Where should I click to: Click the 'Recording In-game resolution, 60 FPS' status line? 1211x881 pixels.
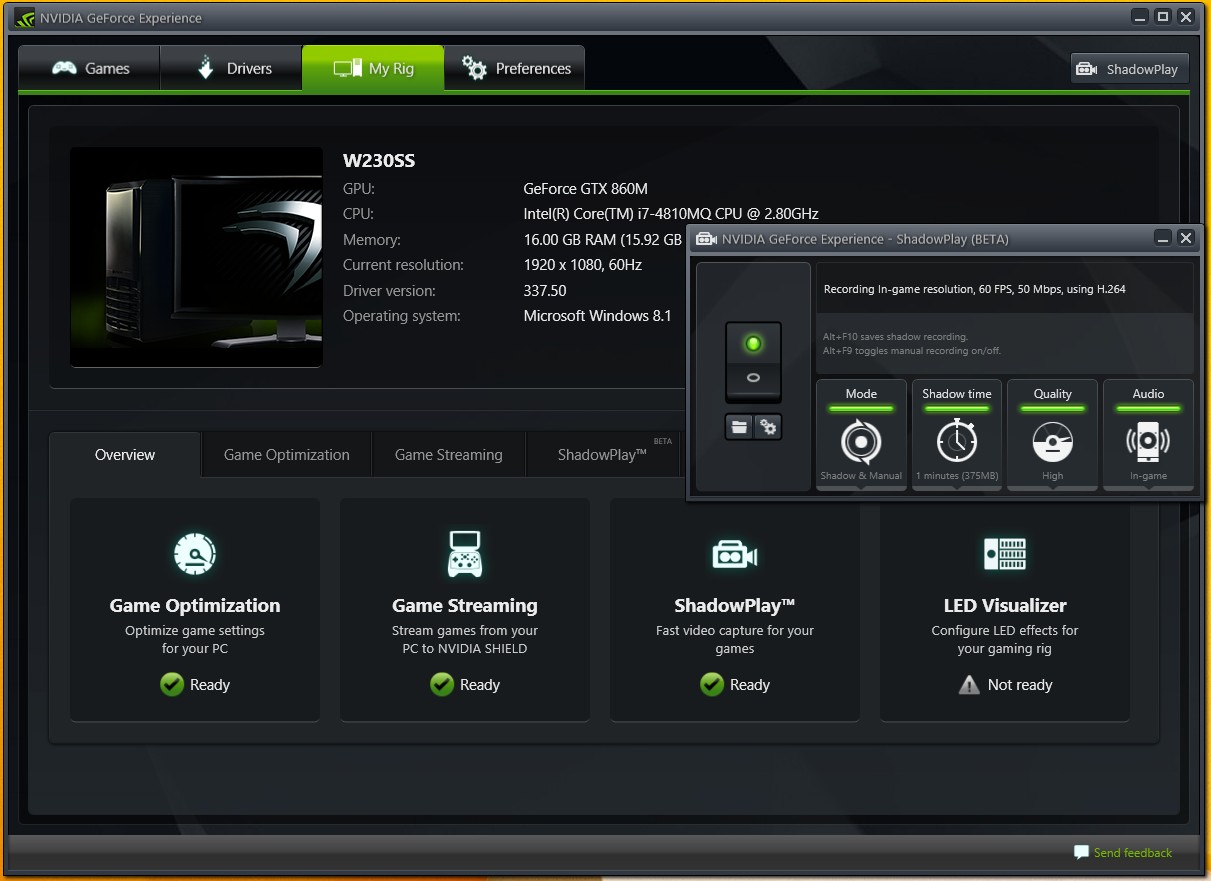(x=975, y=289)
